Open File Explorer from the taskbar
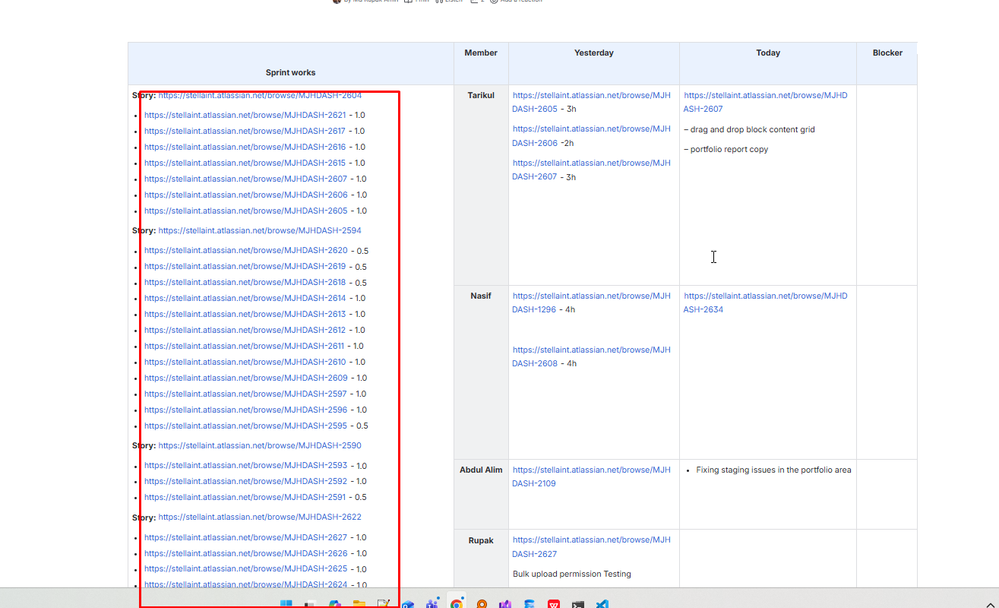The width and height of the screenshot is (999, 608). [359, 604]
